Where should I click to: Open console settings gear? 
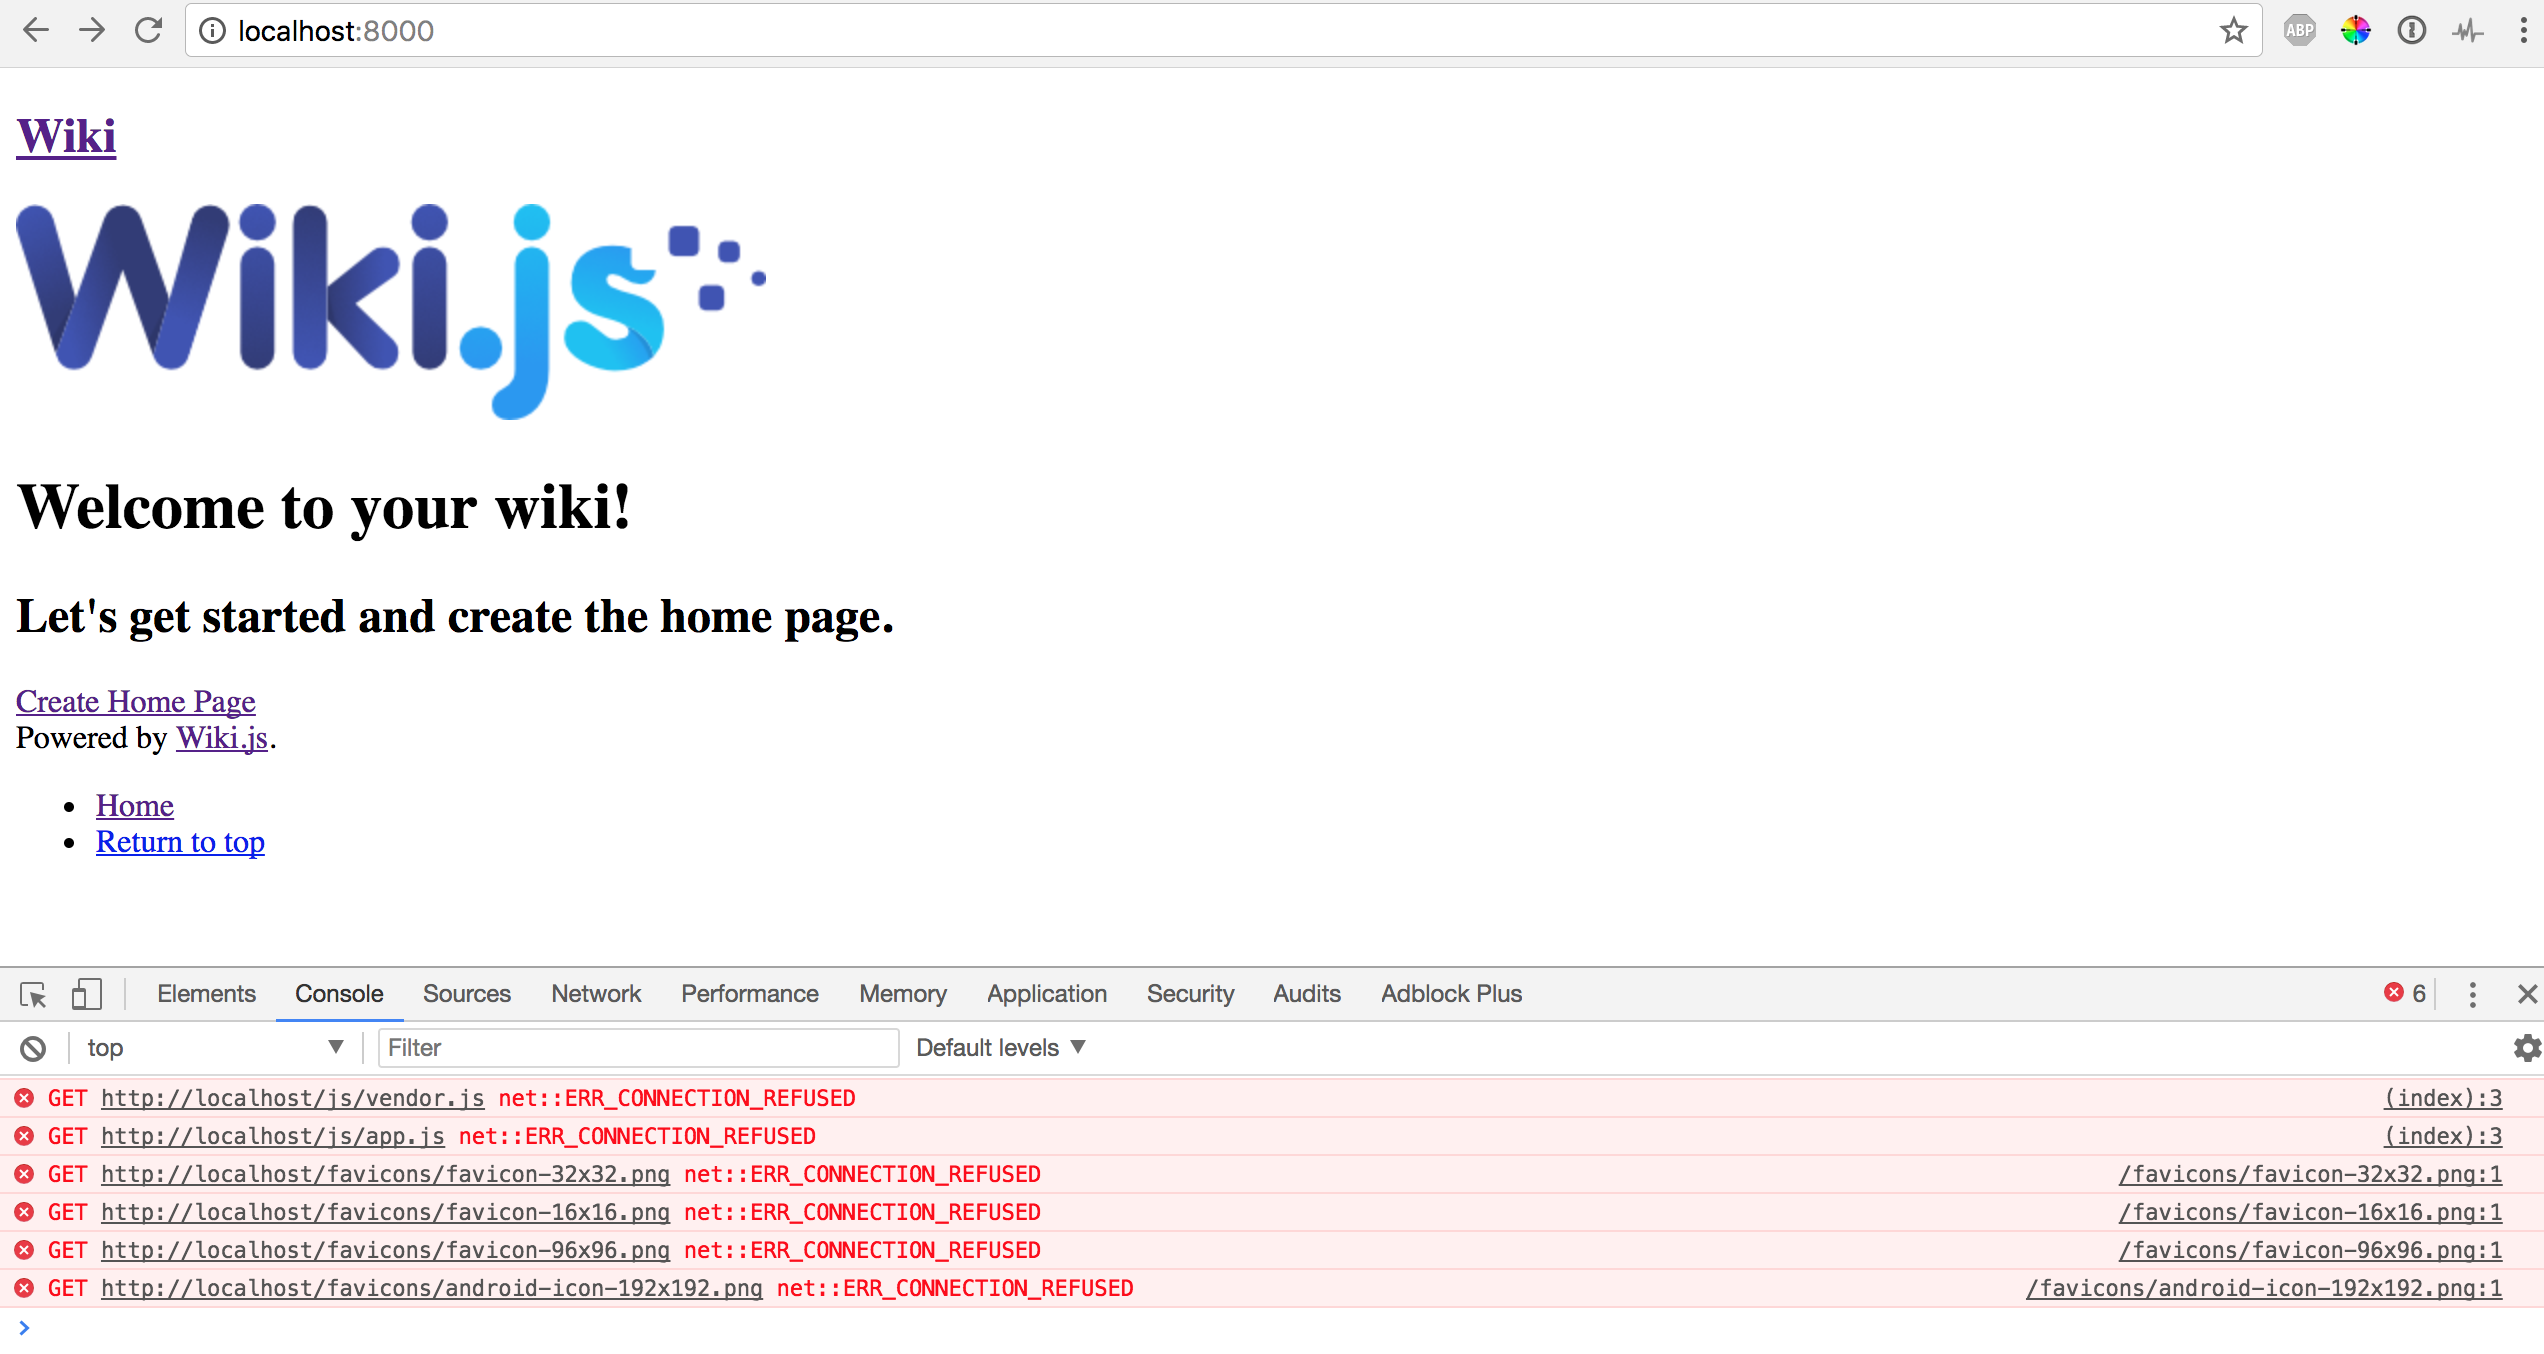(x=2527, y=1048)
